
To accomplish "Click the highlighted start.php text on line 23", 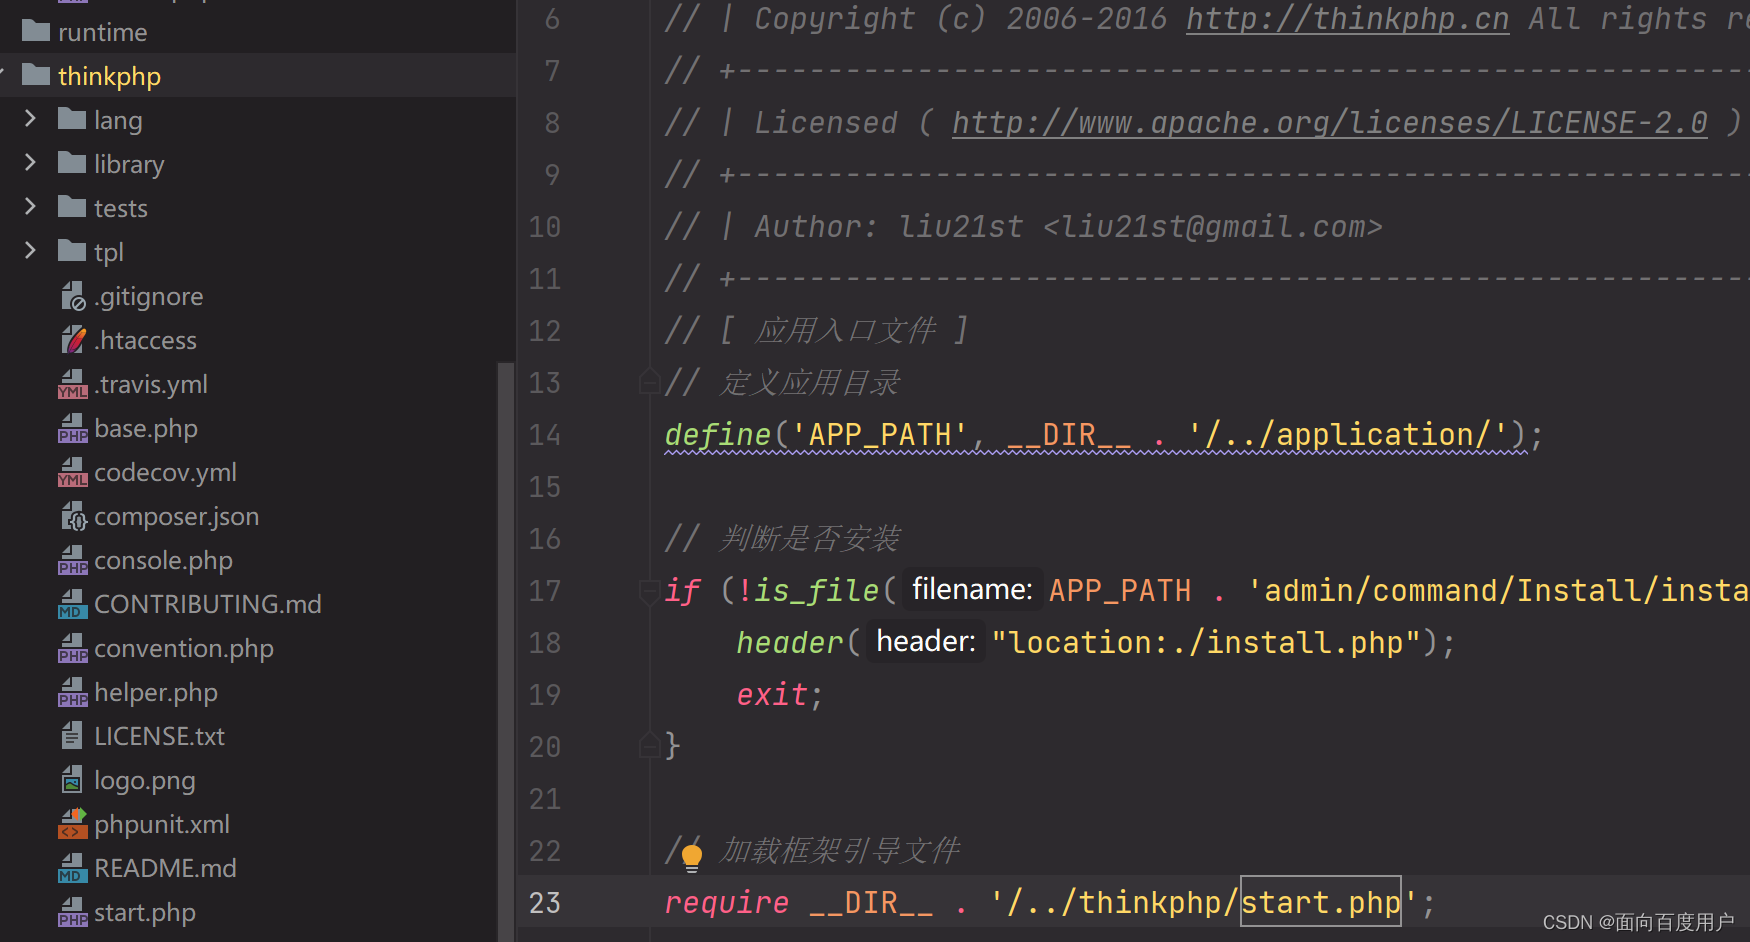I will pyautogui.click(x=1321, y=902).
